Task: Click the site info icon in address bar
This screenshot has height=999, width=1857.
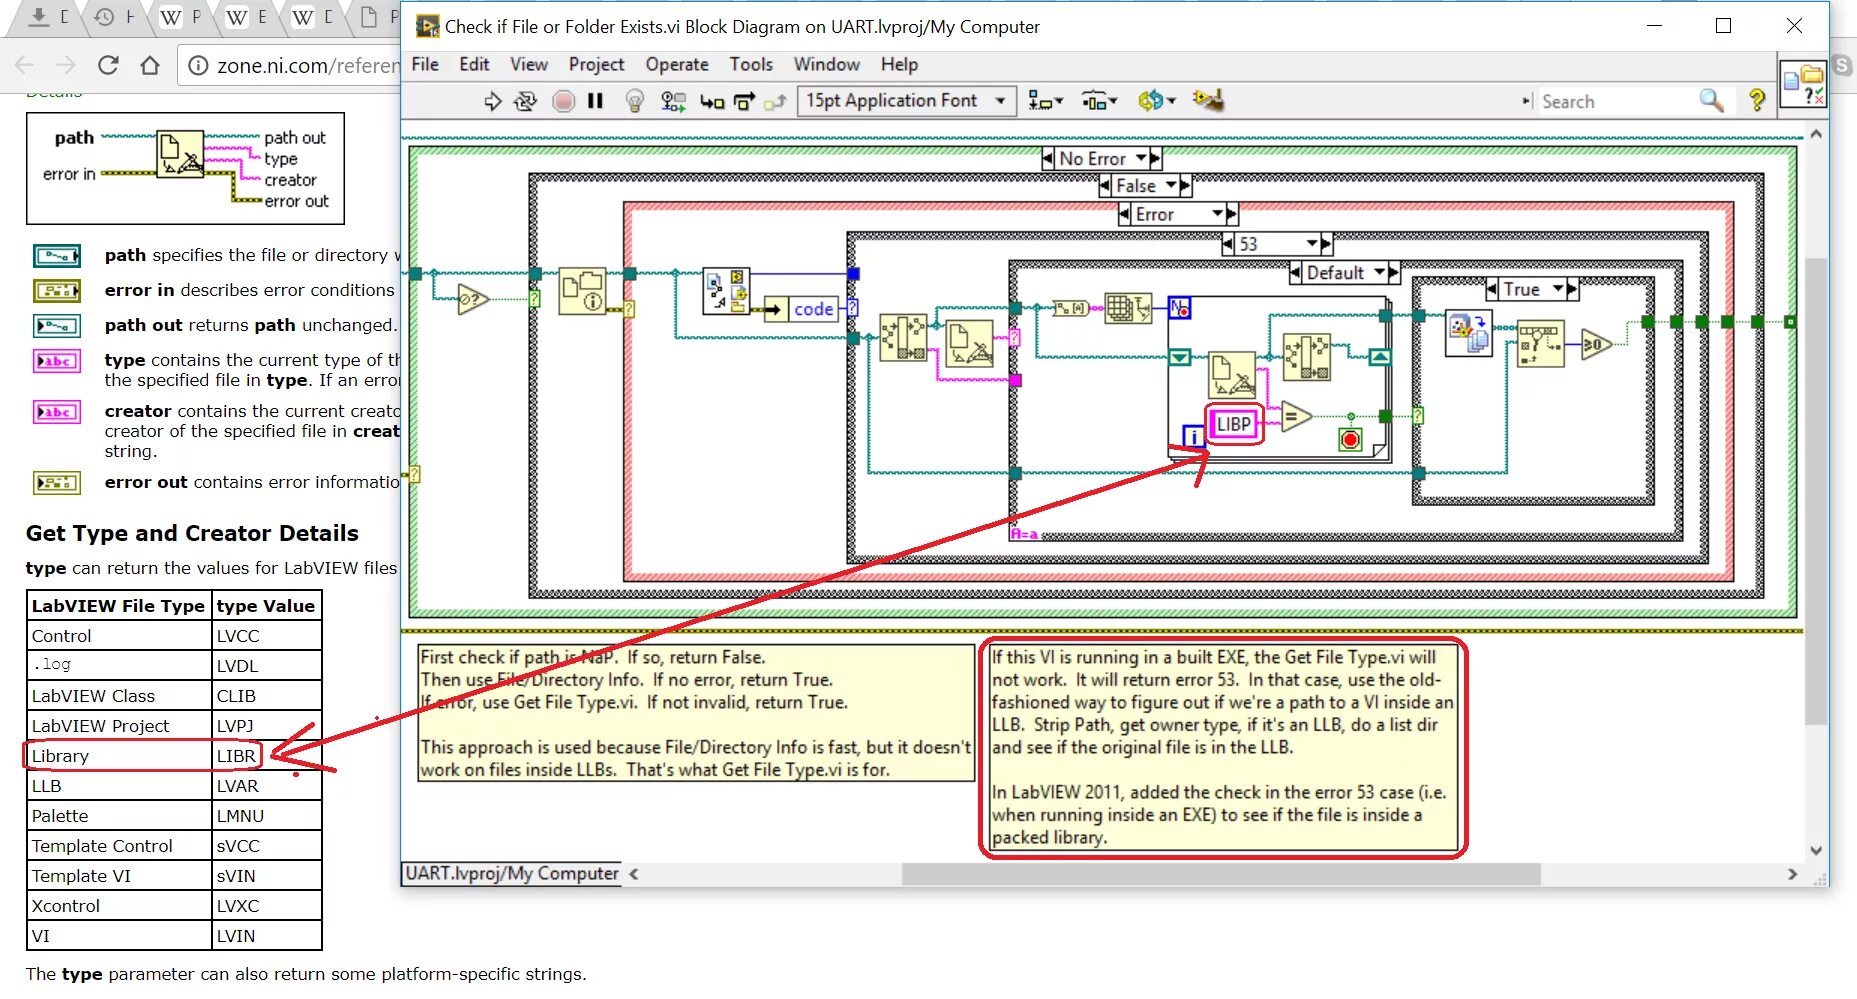Action: (x=198, y=65)
